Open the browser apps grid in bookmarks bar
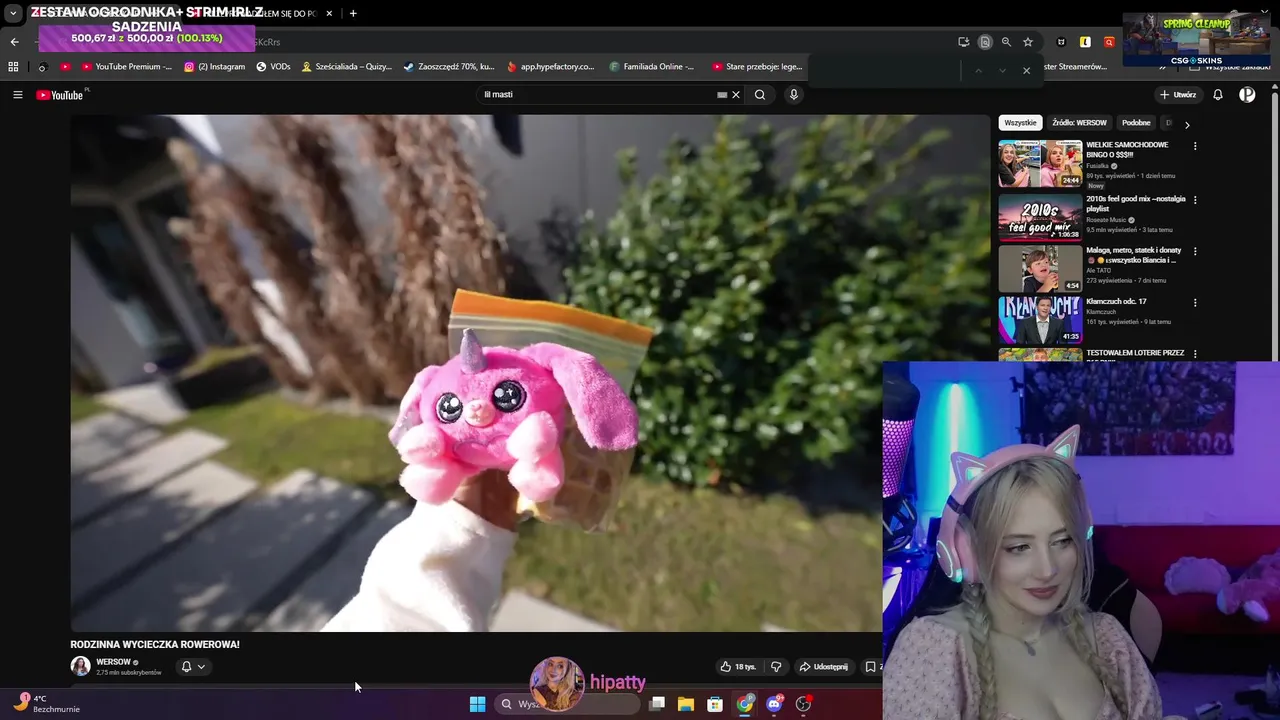Viewport: 1280px width, 720px height. pos(13,67)
